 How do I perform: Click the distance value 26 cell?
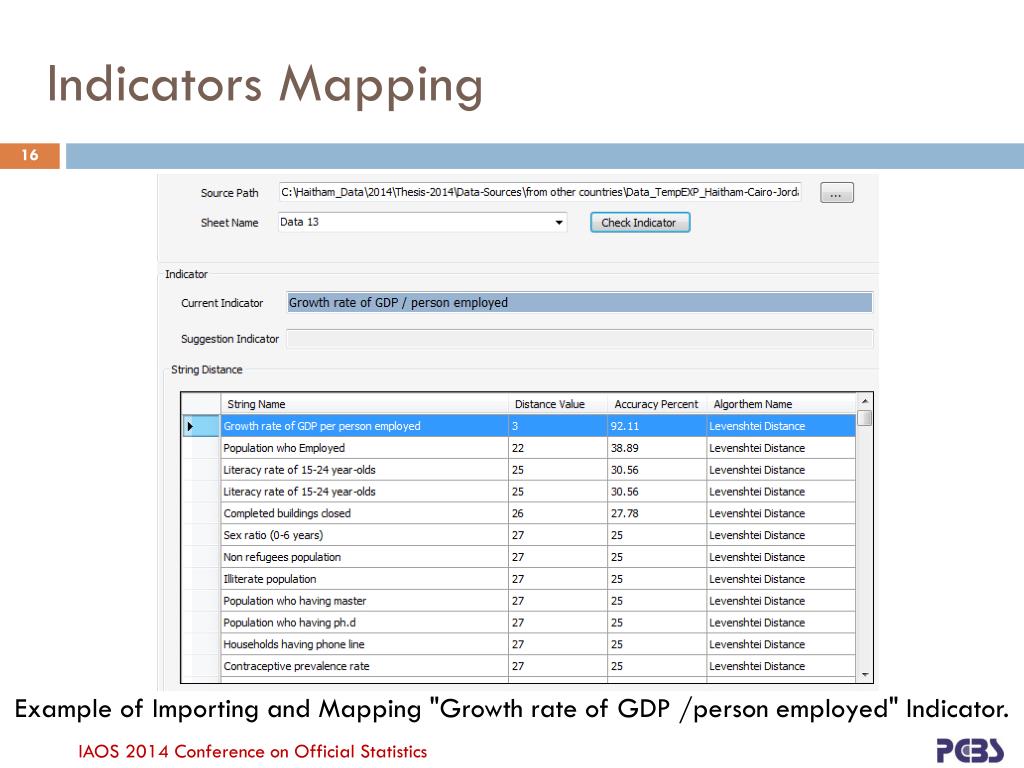tap(558, 513)
